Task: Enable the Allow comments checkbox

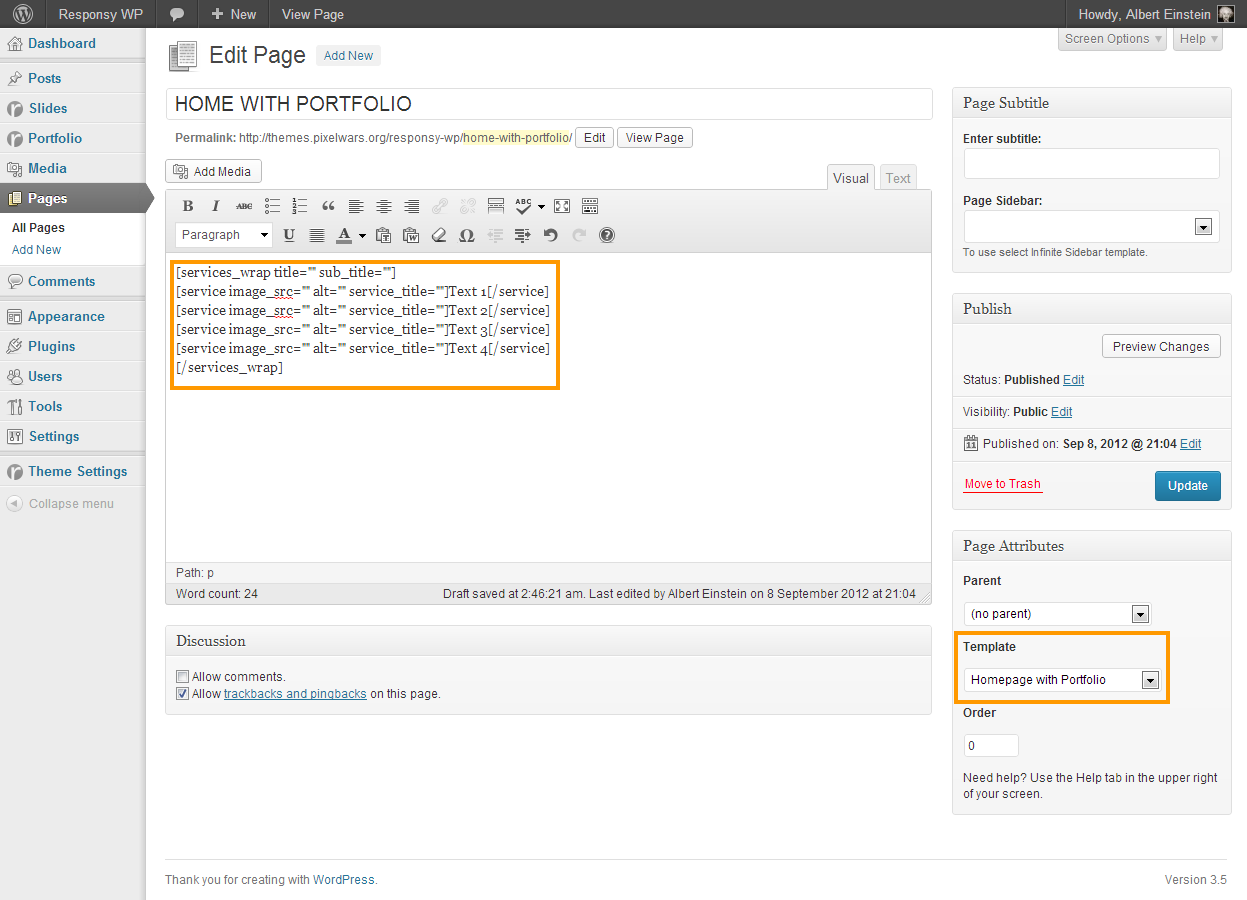Action: coord(182,677)
